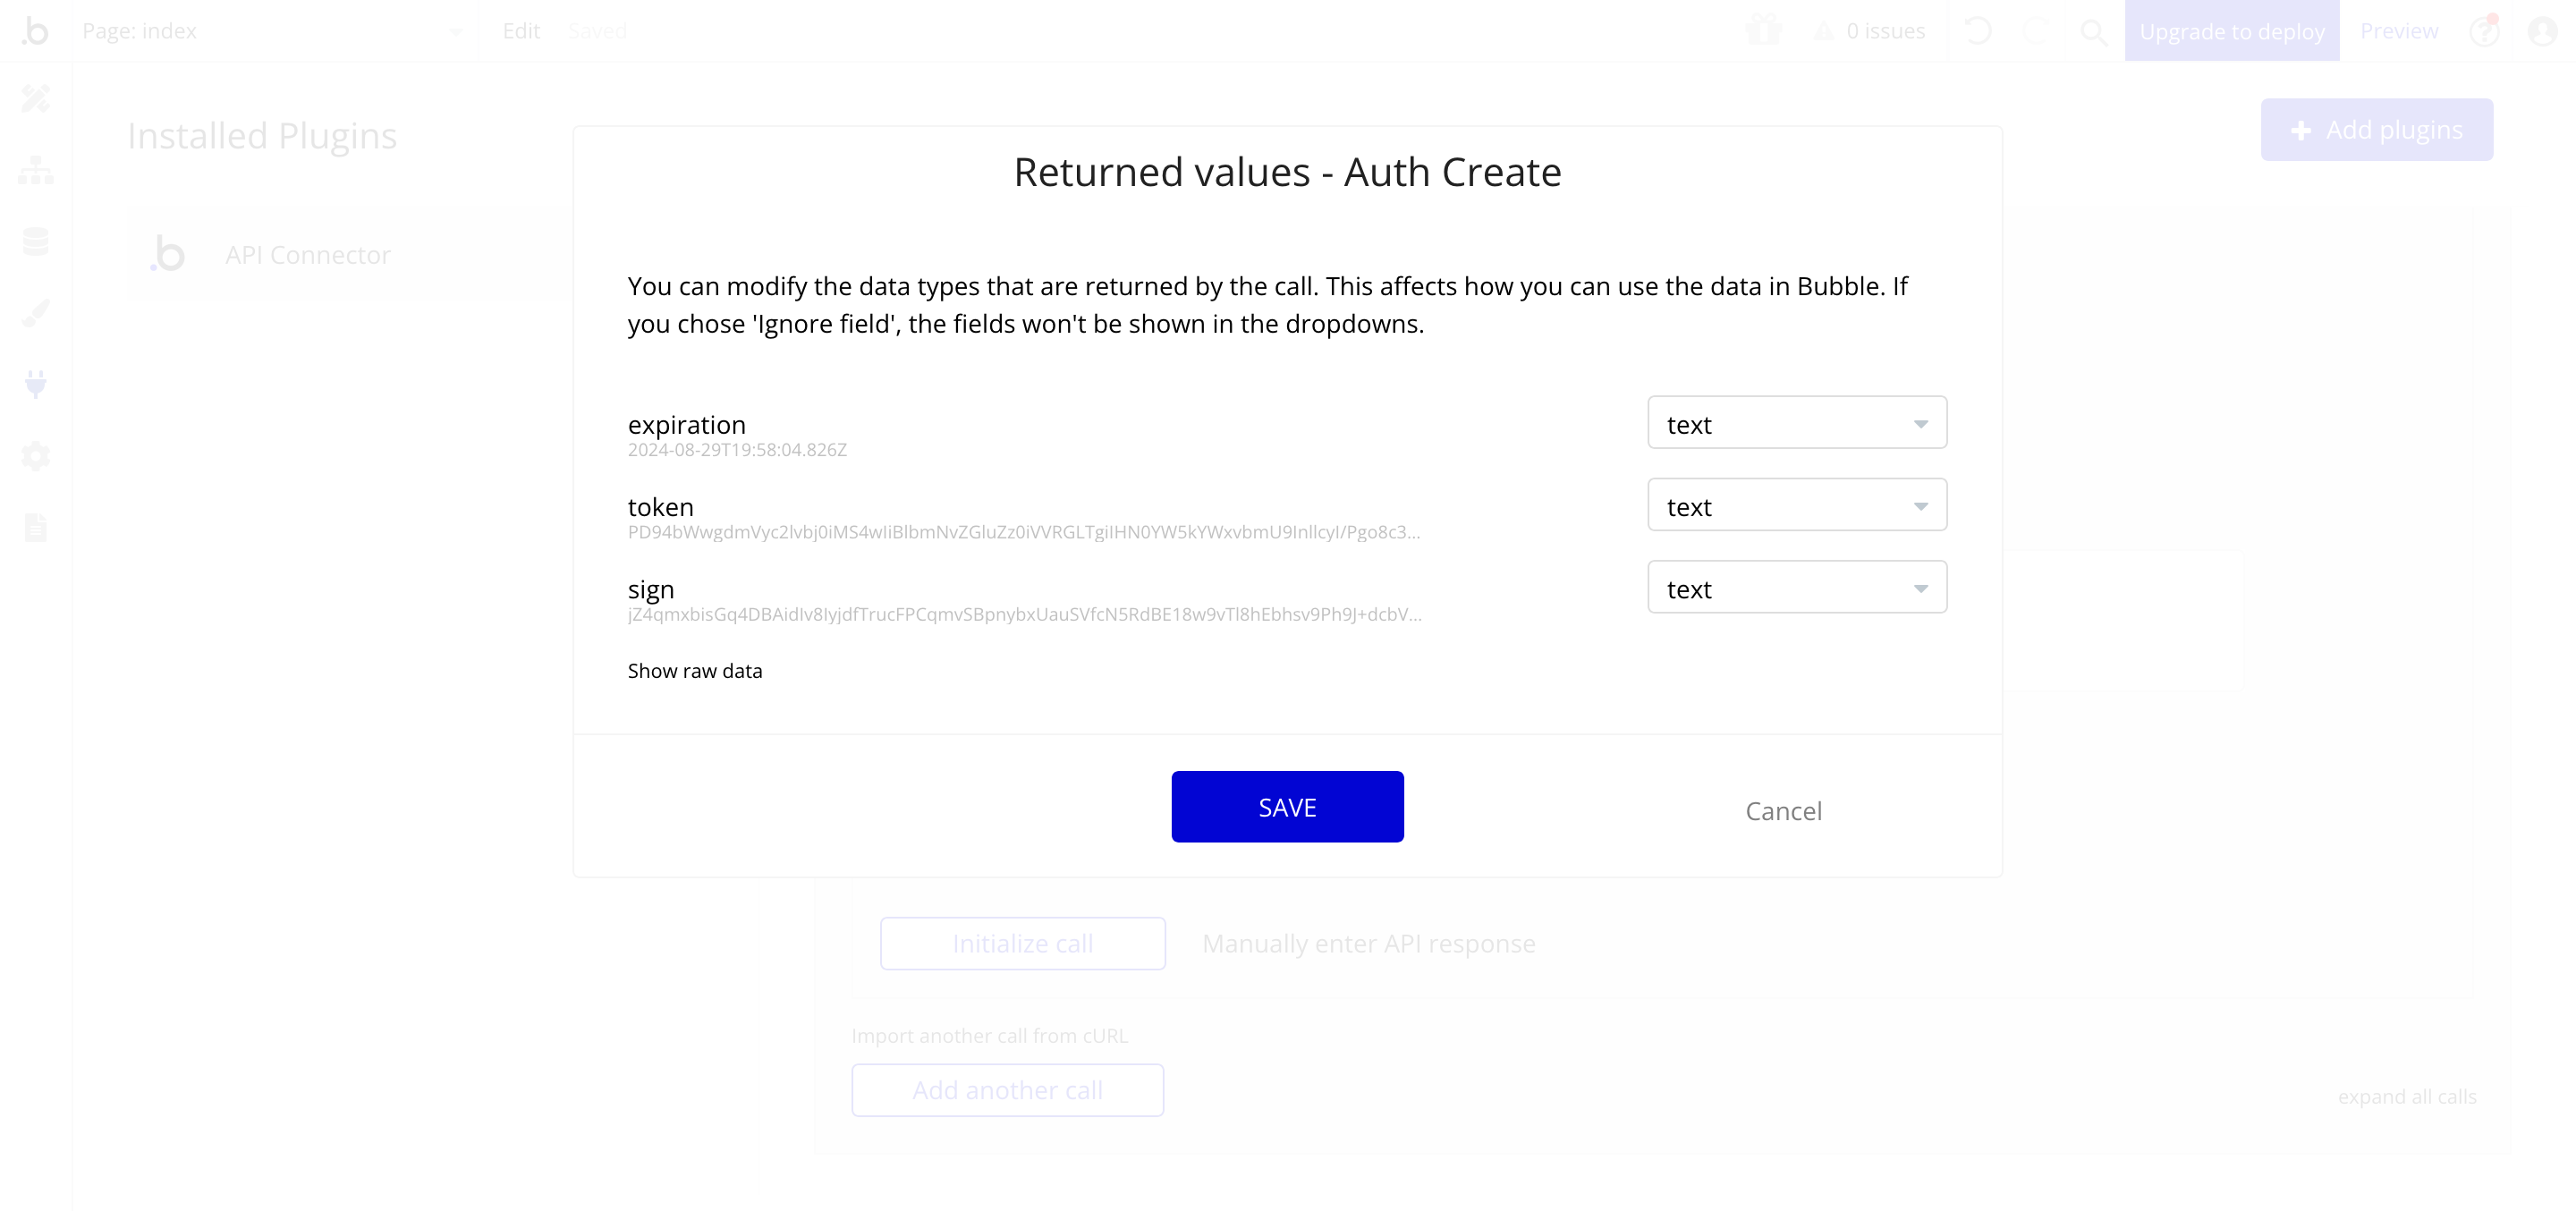Open the token field type dropdown
This screenshot has width=2576, height=1211.
coord(1796,506)
